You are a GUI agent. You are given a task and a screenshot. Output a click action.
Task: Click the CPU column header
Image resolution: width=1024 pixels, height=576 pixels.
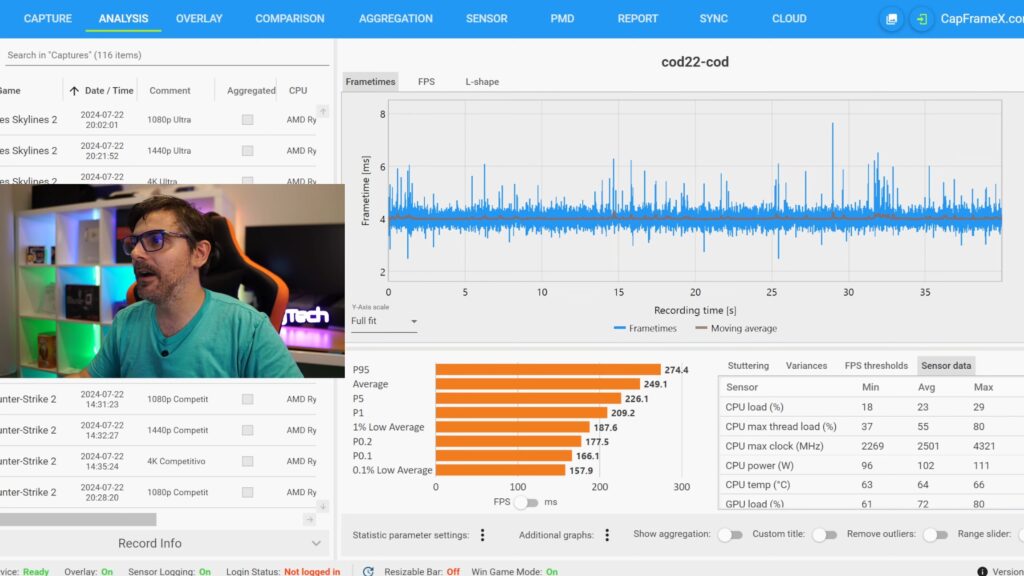298,91
